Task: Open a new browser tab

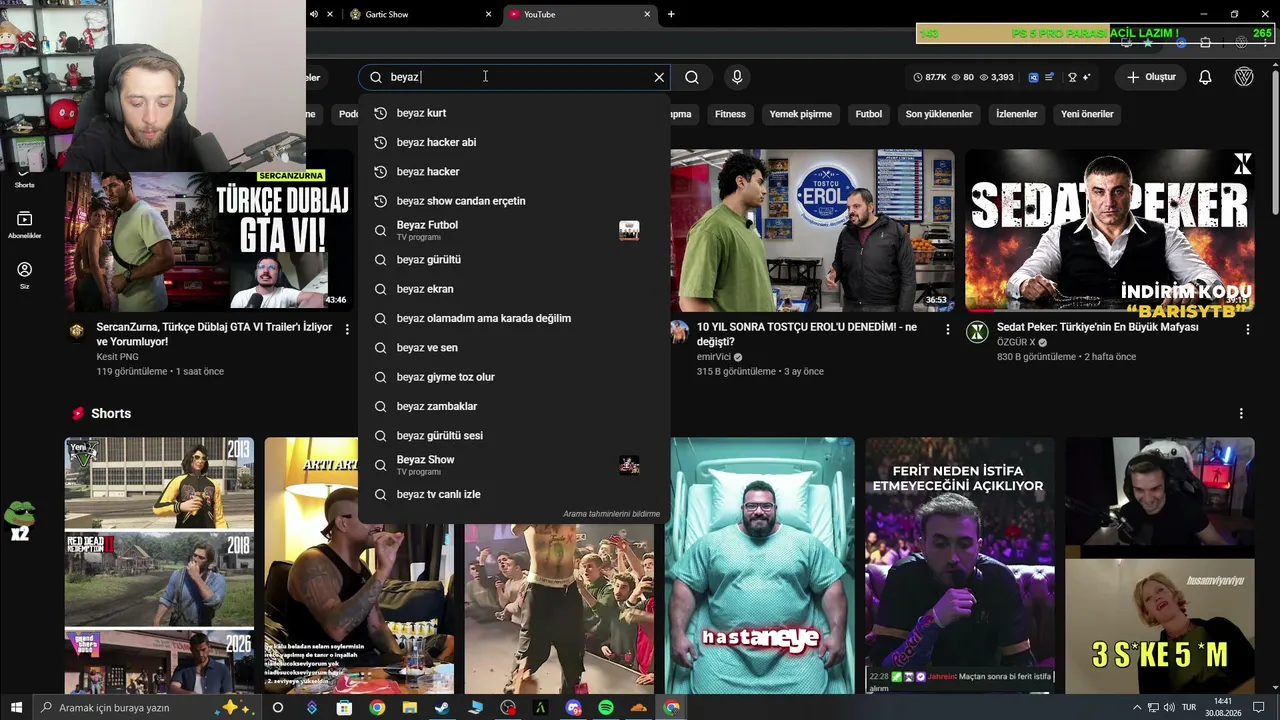Action: [671, 14]
